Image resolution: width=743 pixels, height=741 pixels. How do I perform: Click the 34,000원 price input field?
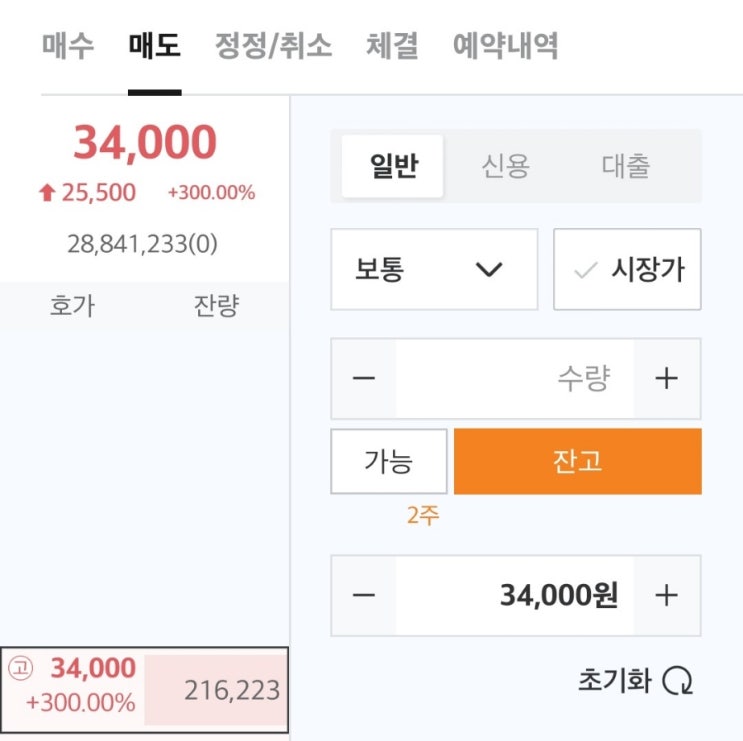pyautogui.click(x=515, y=595)
